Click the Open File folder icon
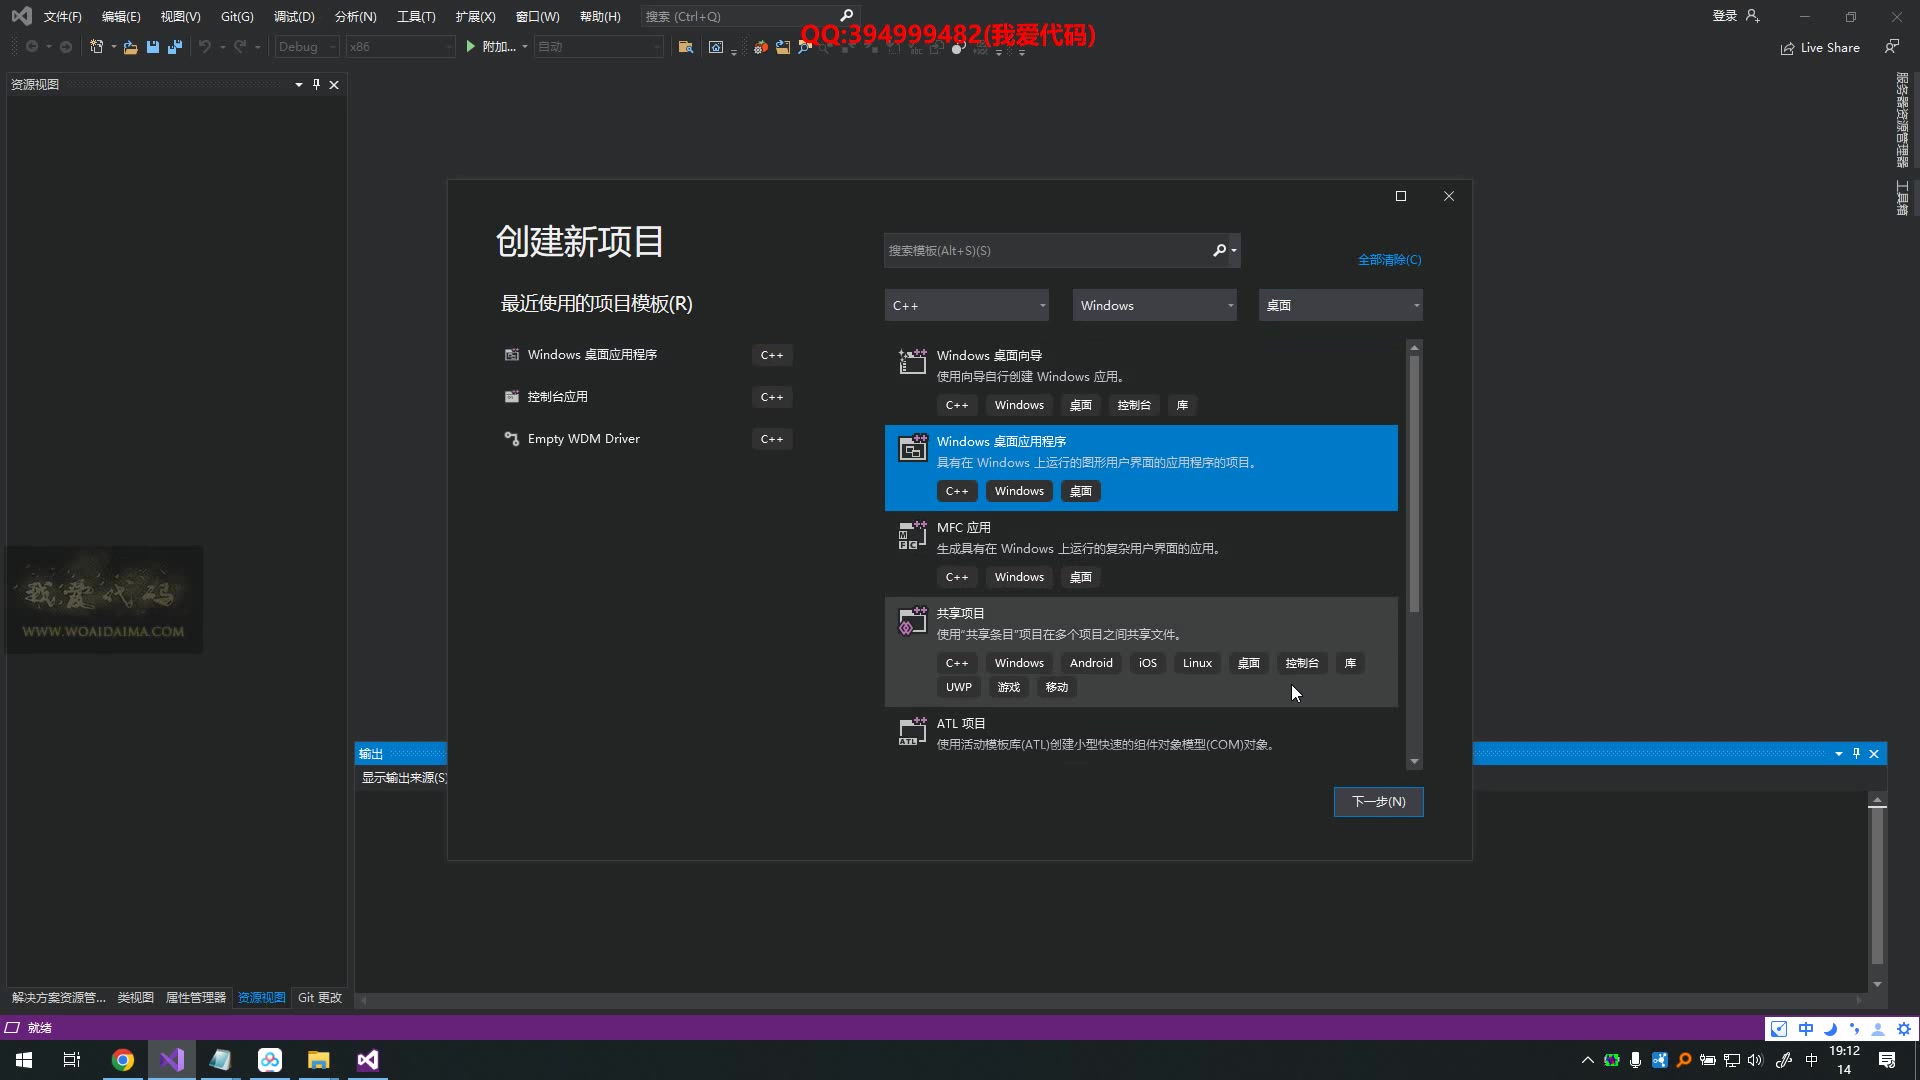 tap(130, 47)
